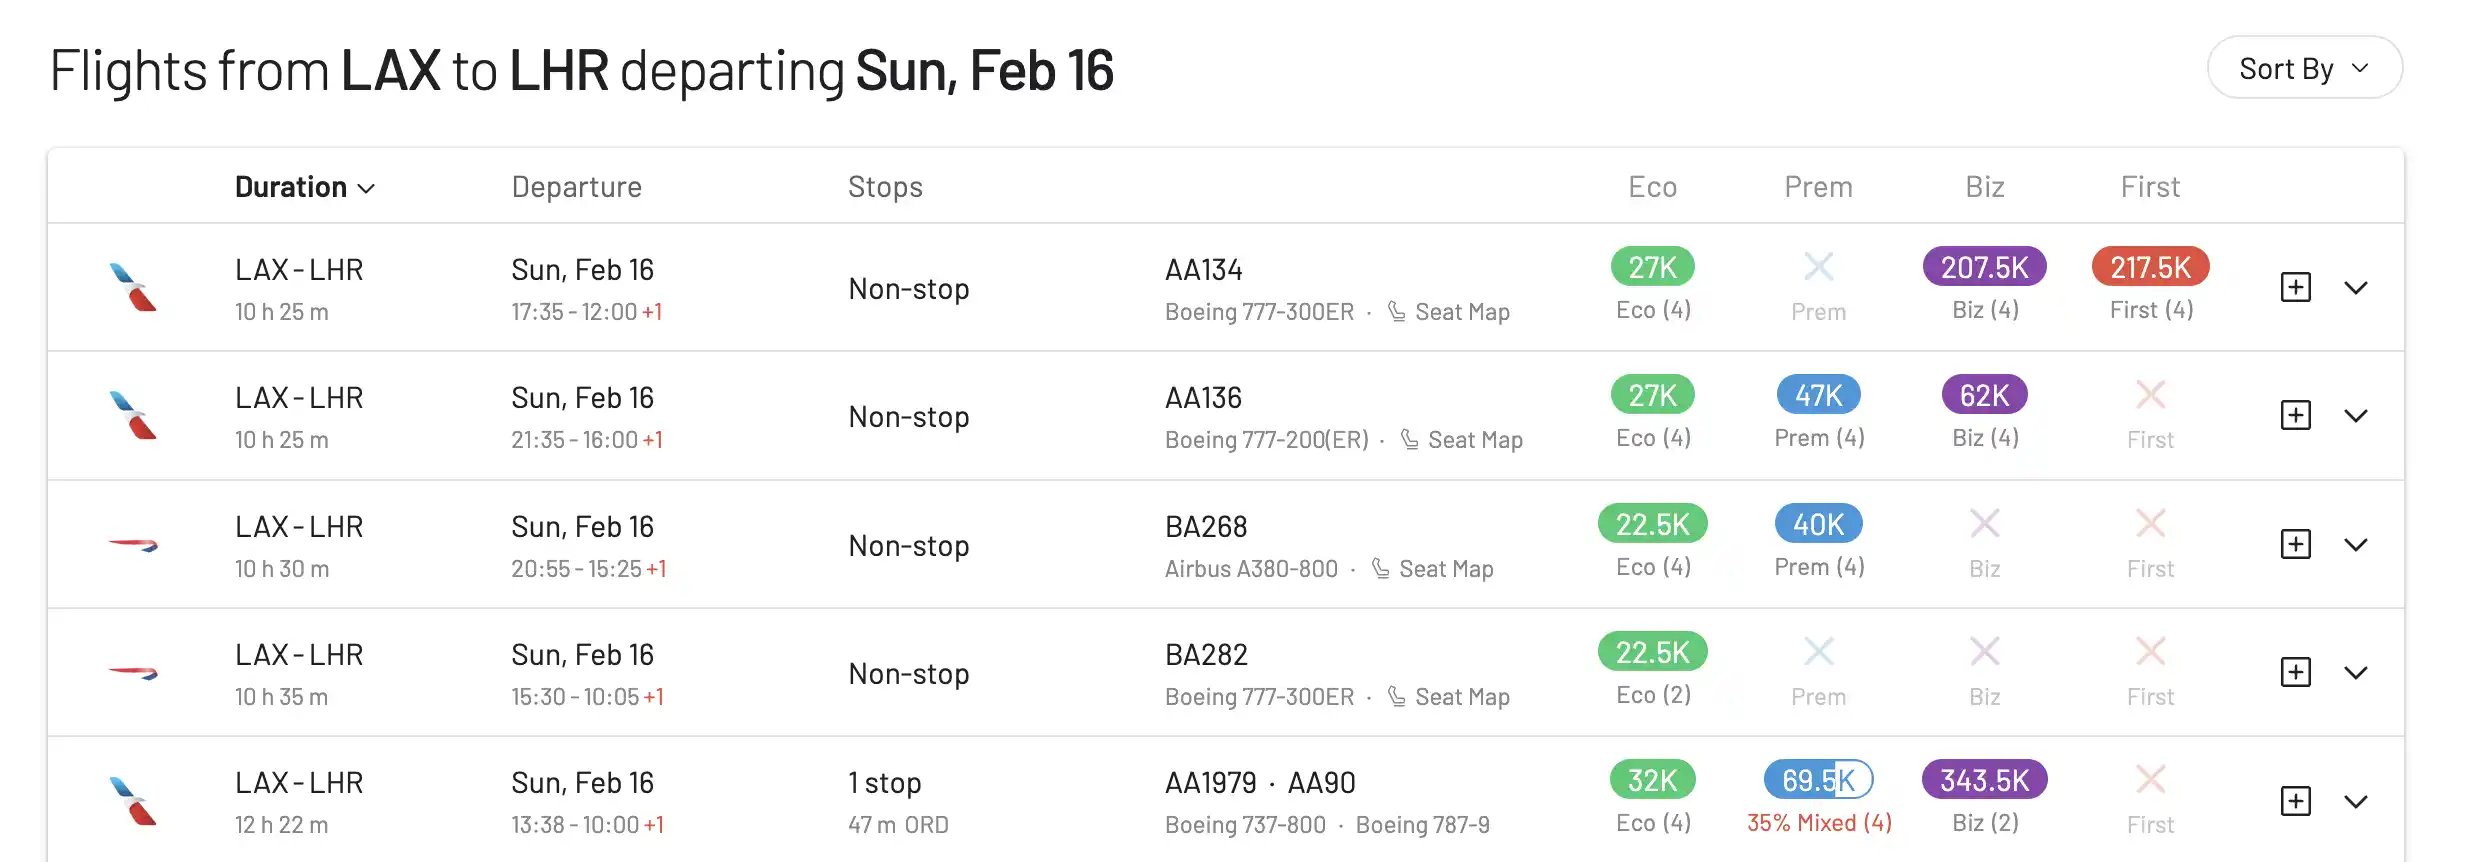
Task: Click unavailable First X icon on BA268
Action: click(x=2150, y=523)
